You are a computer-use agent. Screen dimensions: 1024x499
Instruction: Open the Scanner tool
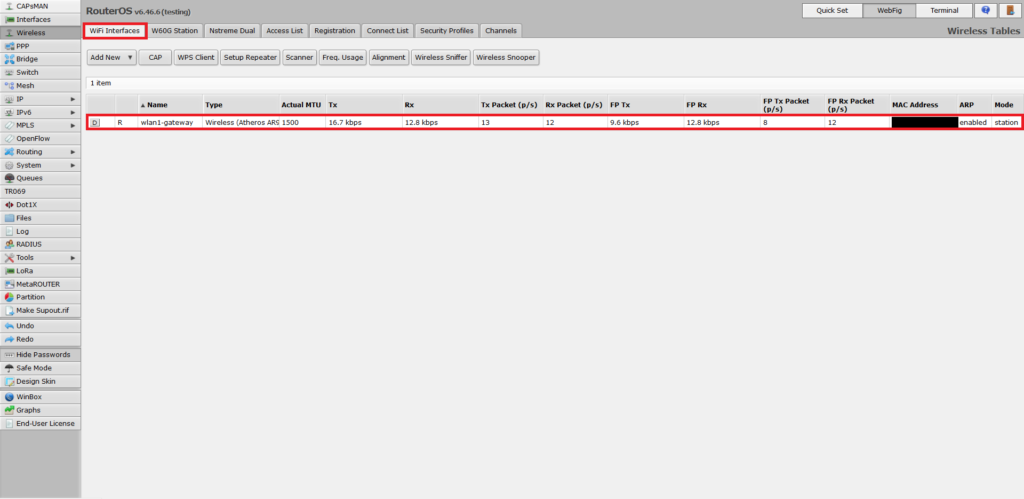click(300, 57)
